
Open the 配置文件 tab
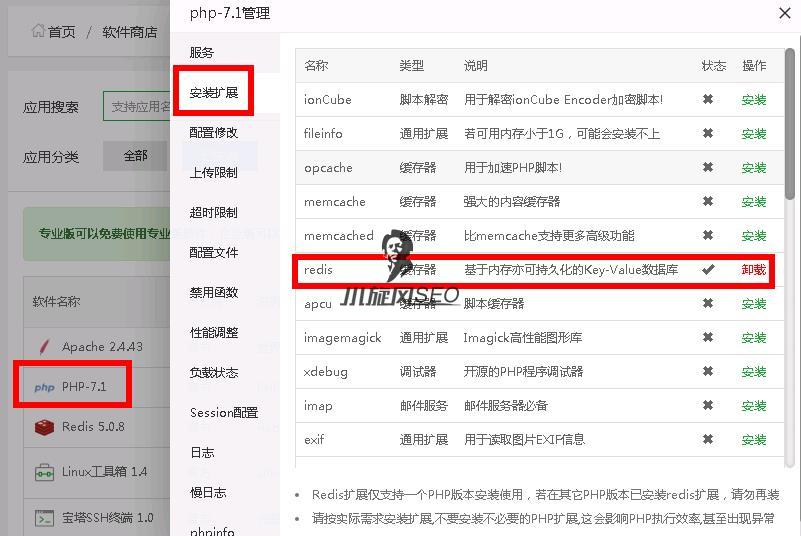(214, 252)
